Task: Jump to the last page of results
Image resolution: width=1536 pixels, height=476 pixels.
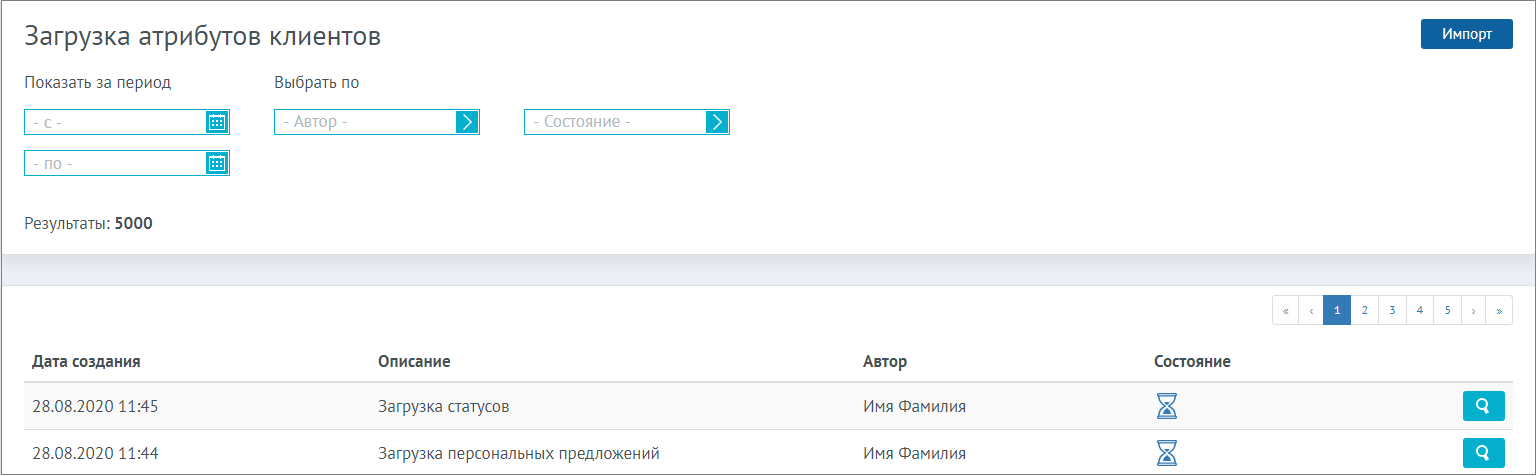Action: point(1499,310)
